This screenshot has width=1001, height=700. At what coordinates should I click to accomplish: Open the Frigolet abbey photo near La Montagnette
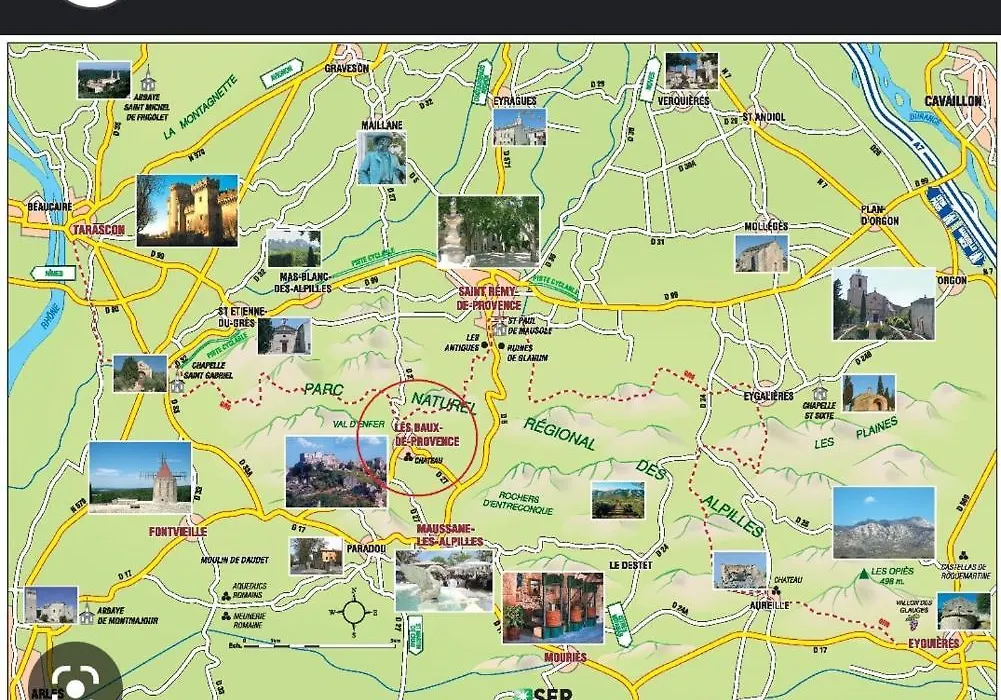point(104,80)
